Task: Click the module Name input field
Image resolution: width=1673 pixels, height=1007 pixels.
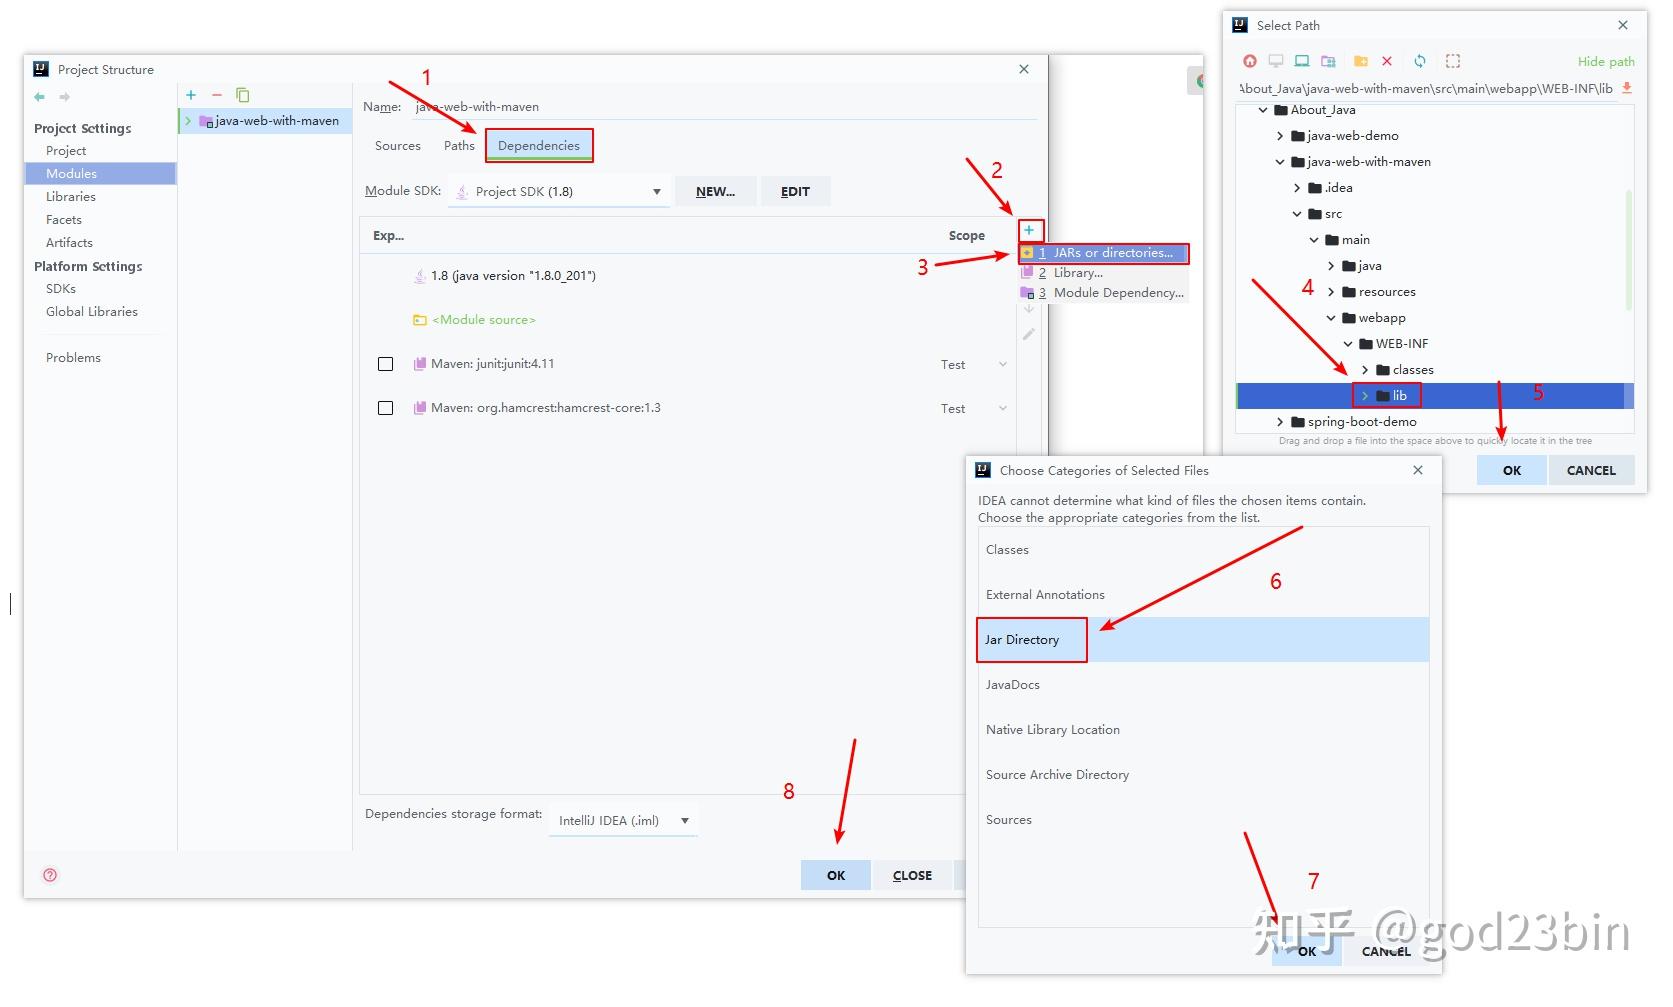Action: tap(725, 107)
